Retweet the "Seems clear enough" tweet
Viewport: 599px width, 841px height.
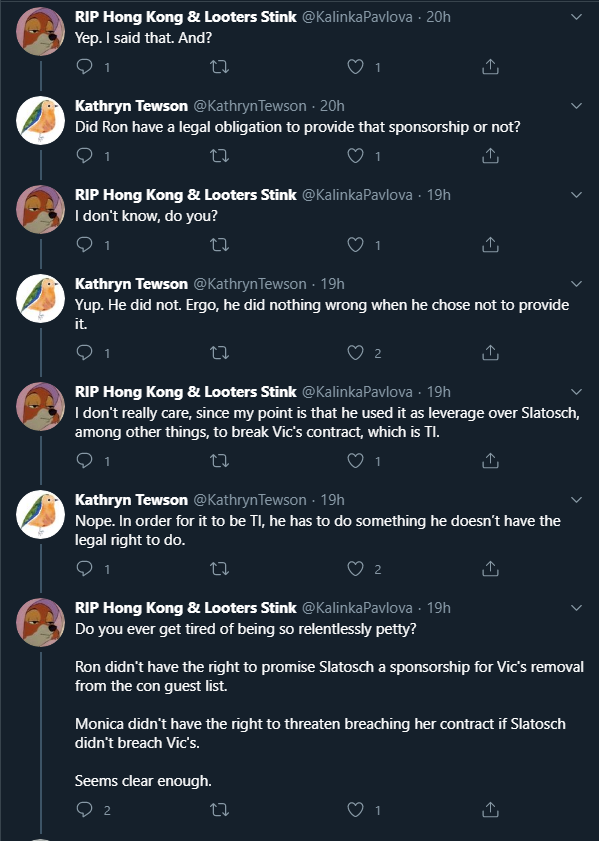pos(219,809)
